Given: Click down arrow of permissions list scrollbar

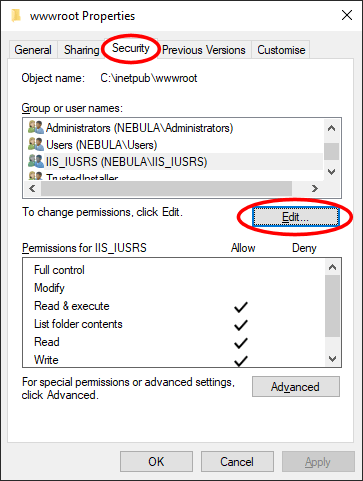Looking at the screenshot, I should 332,359.
